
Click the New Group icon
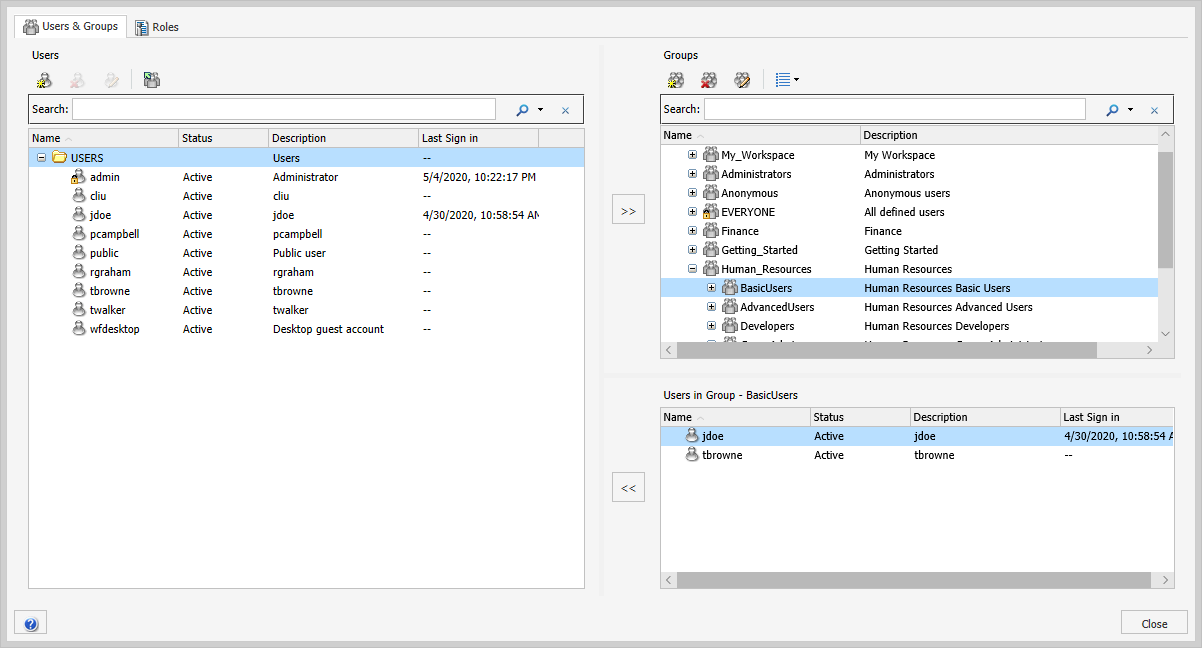click(676, 80)
